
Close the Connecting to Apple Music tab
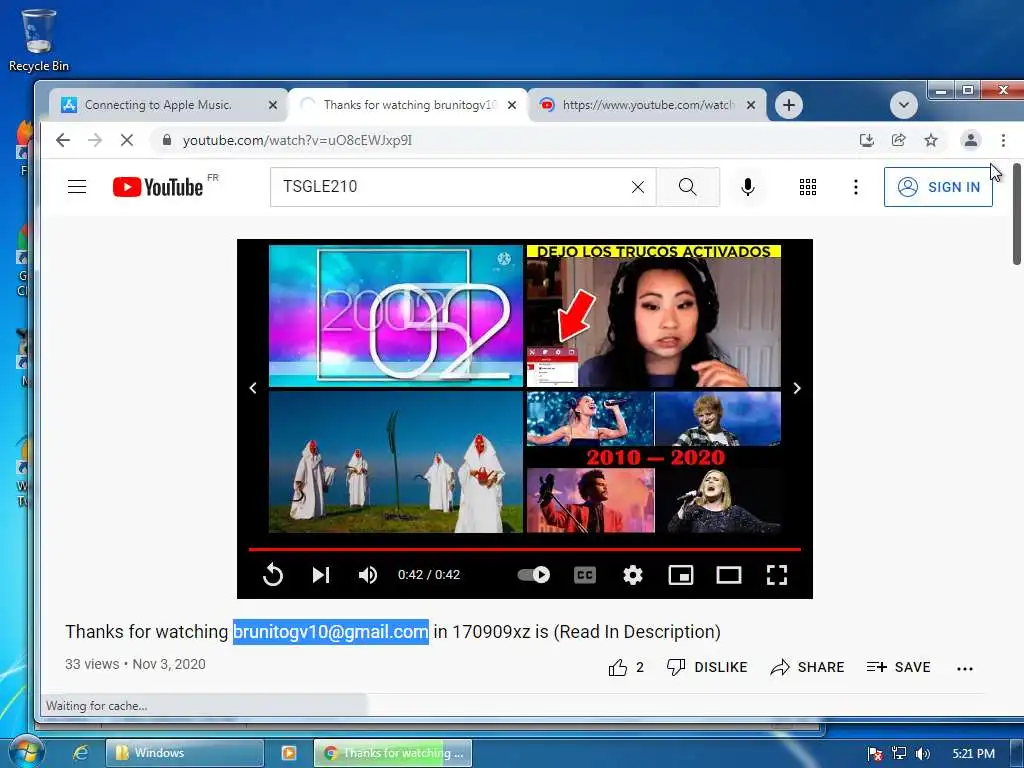point(273,105)
